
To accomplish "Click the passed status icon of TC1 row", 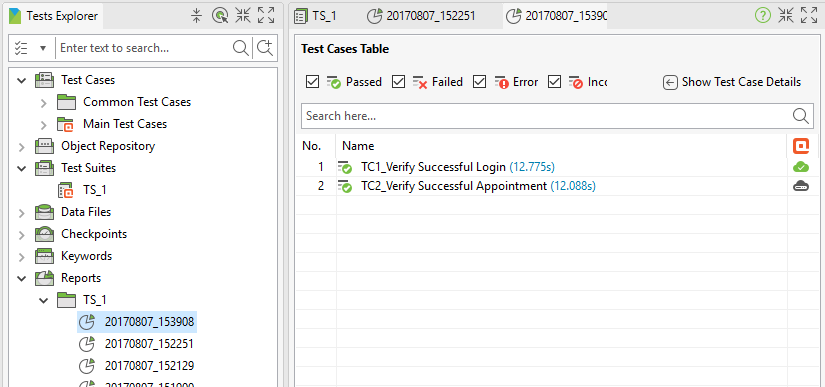I will pyautogui.click(x=345, y=167).
